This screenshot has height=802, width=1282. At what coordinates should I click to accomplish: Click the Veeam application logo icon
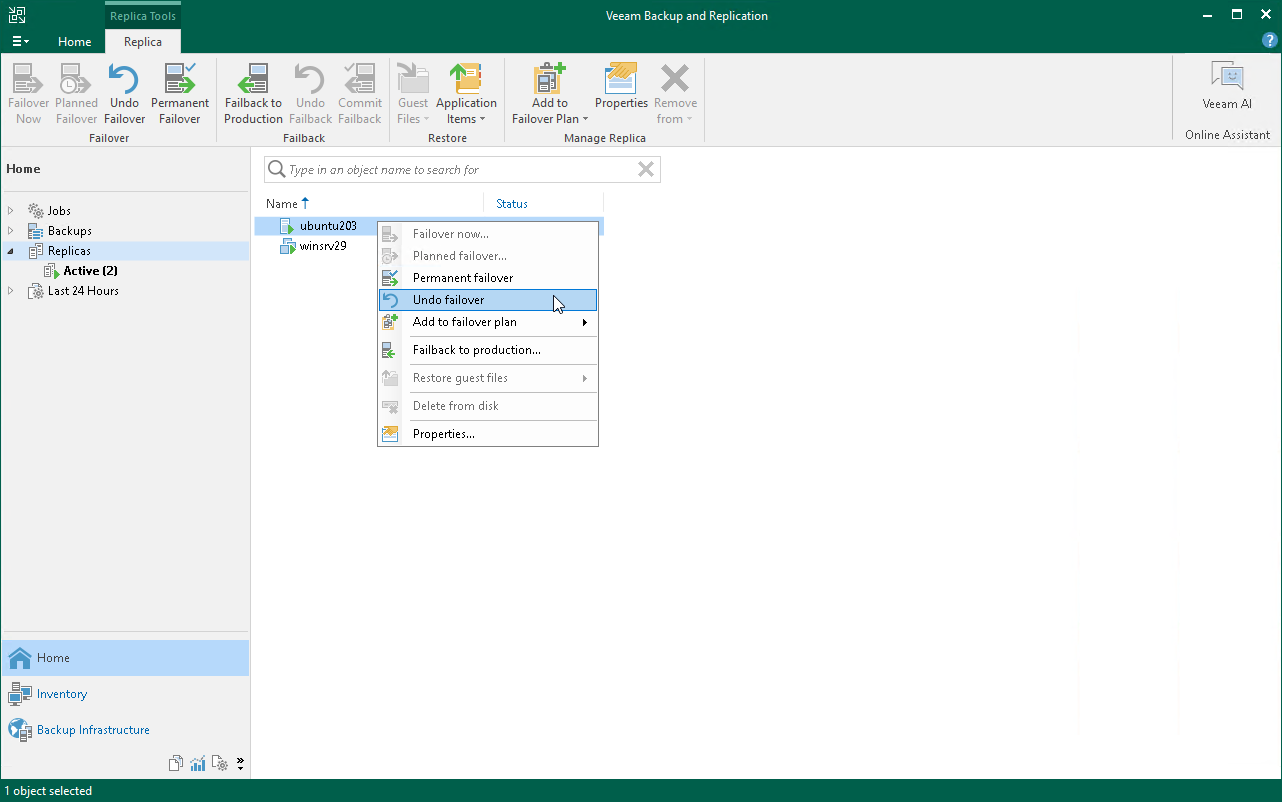pyautogui.click(x=17, y=15)
